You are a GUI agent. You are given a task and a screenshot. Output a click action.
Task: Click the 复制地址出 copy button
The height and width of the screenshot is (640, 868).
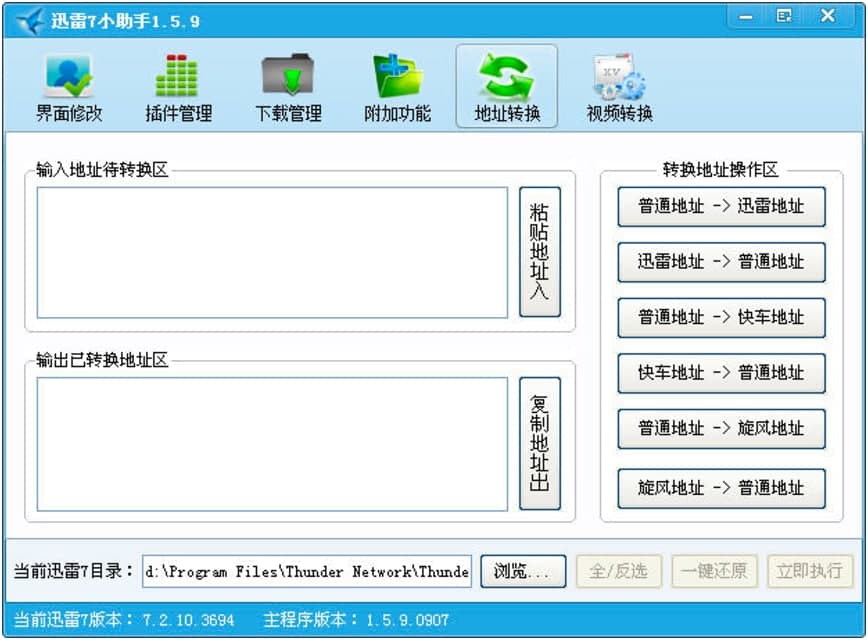pyautogui.click(x=540, y=443)
